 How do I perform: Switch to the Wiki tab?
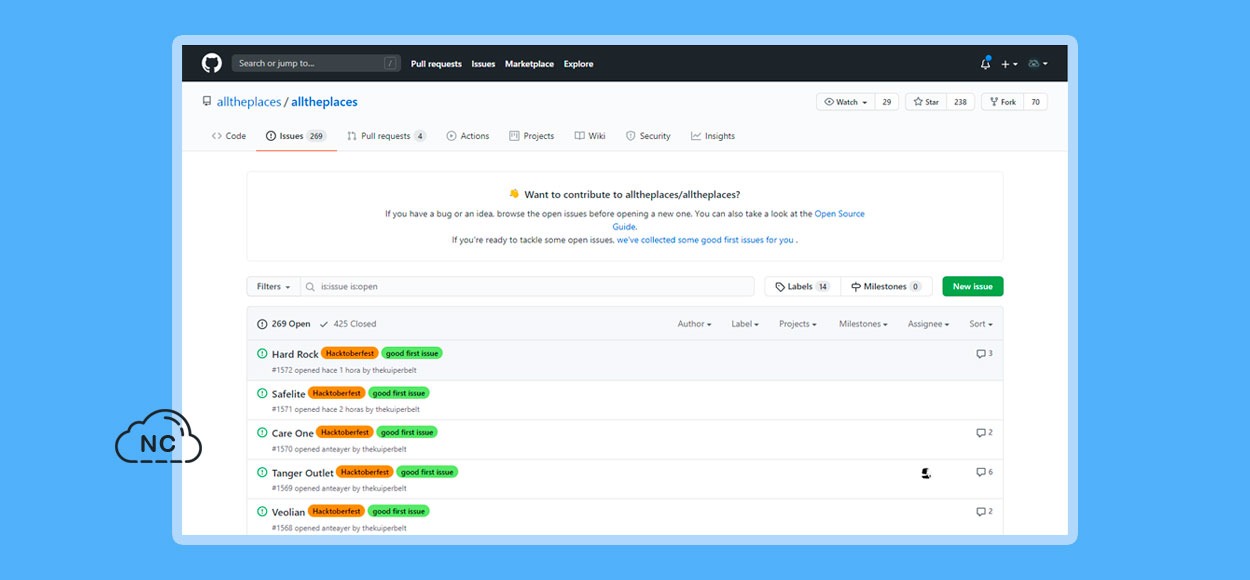pos(590,136)
